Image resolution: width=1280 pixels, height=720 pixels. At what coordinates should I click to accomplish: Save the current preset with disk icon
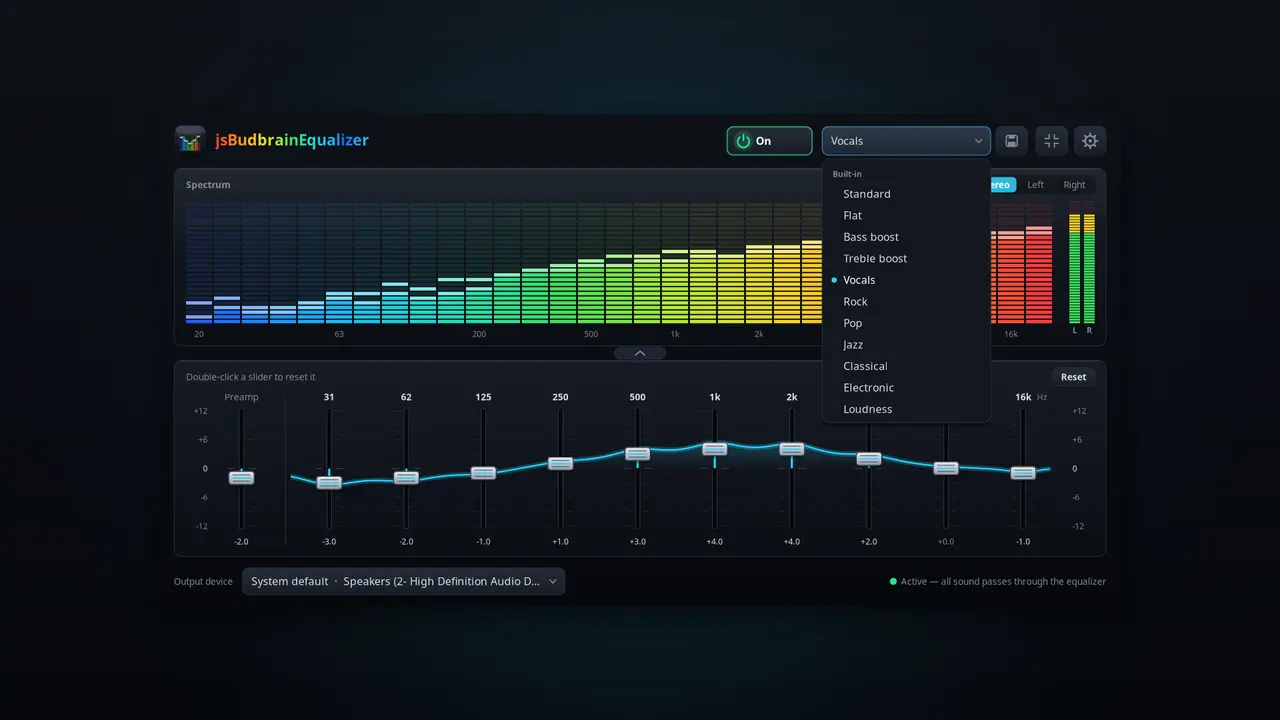tap(1011, 141)
